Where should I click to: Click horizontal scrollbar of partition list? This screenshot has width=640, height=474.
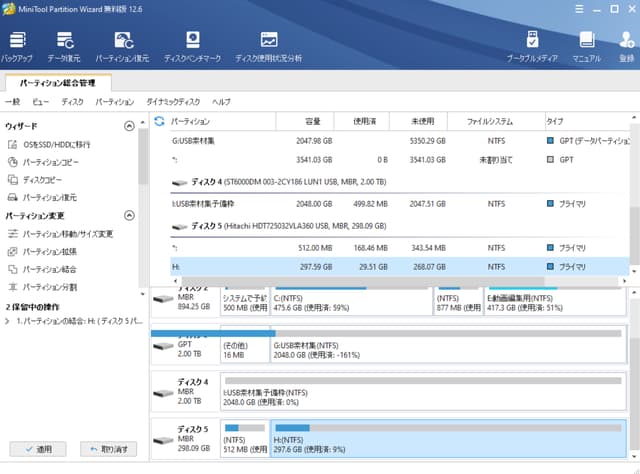362,281
